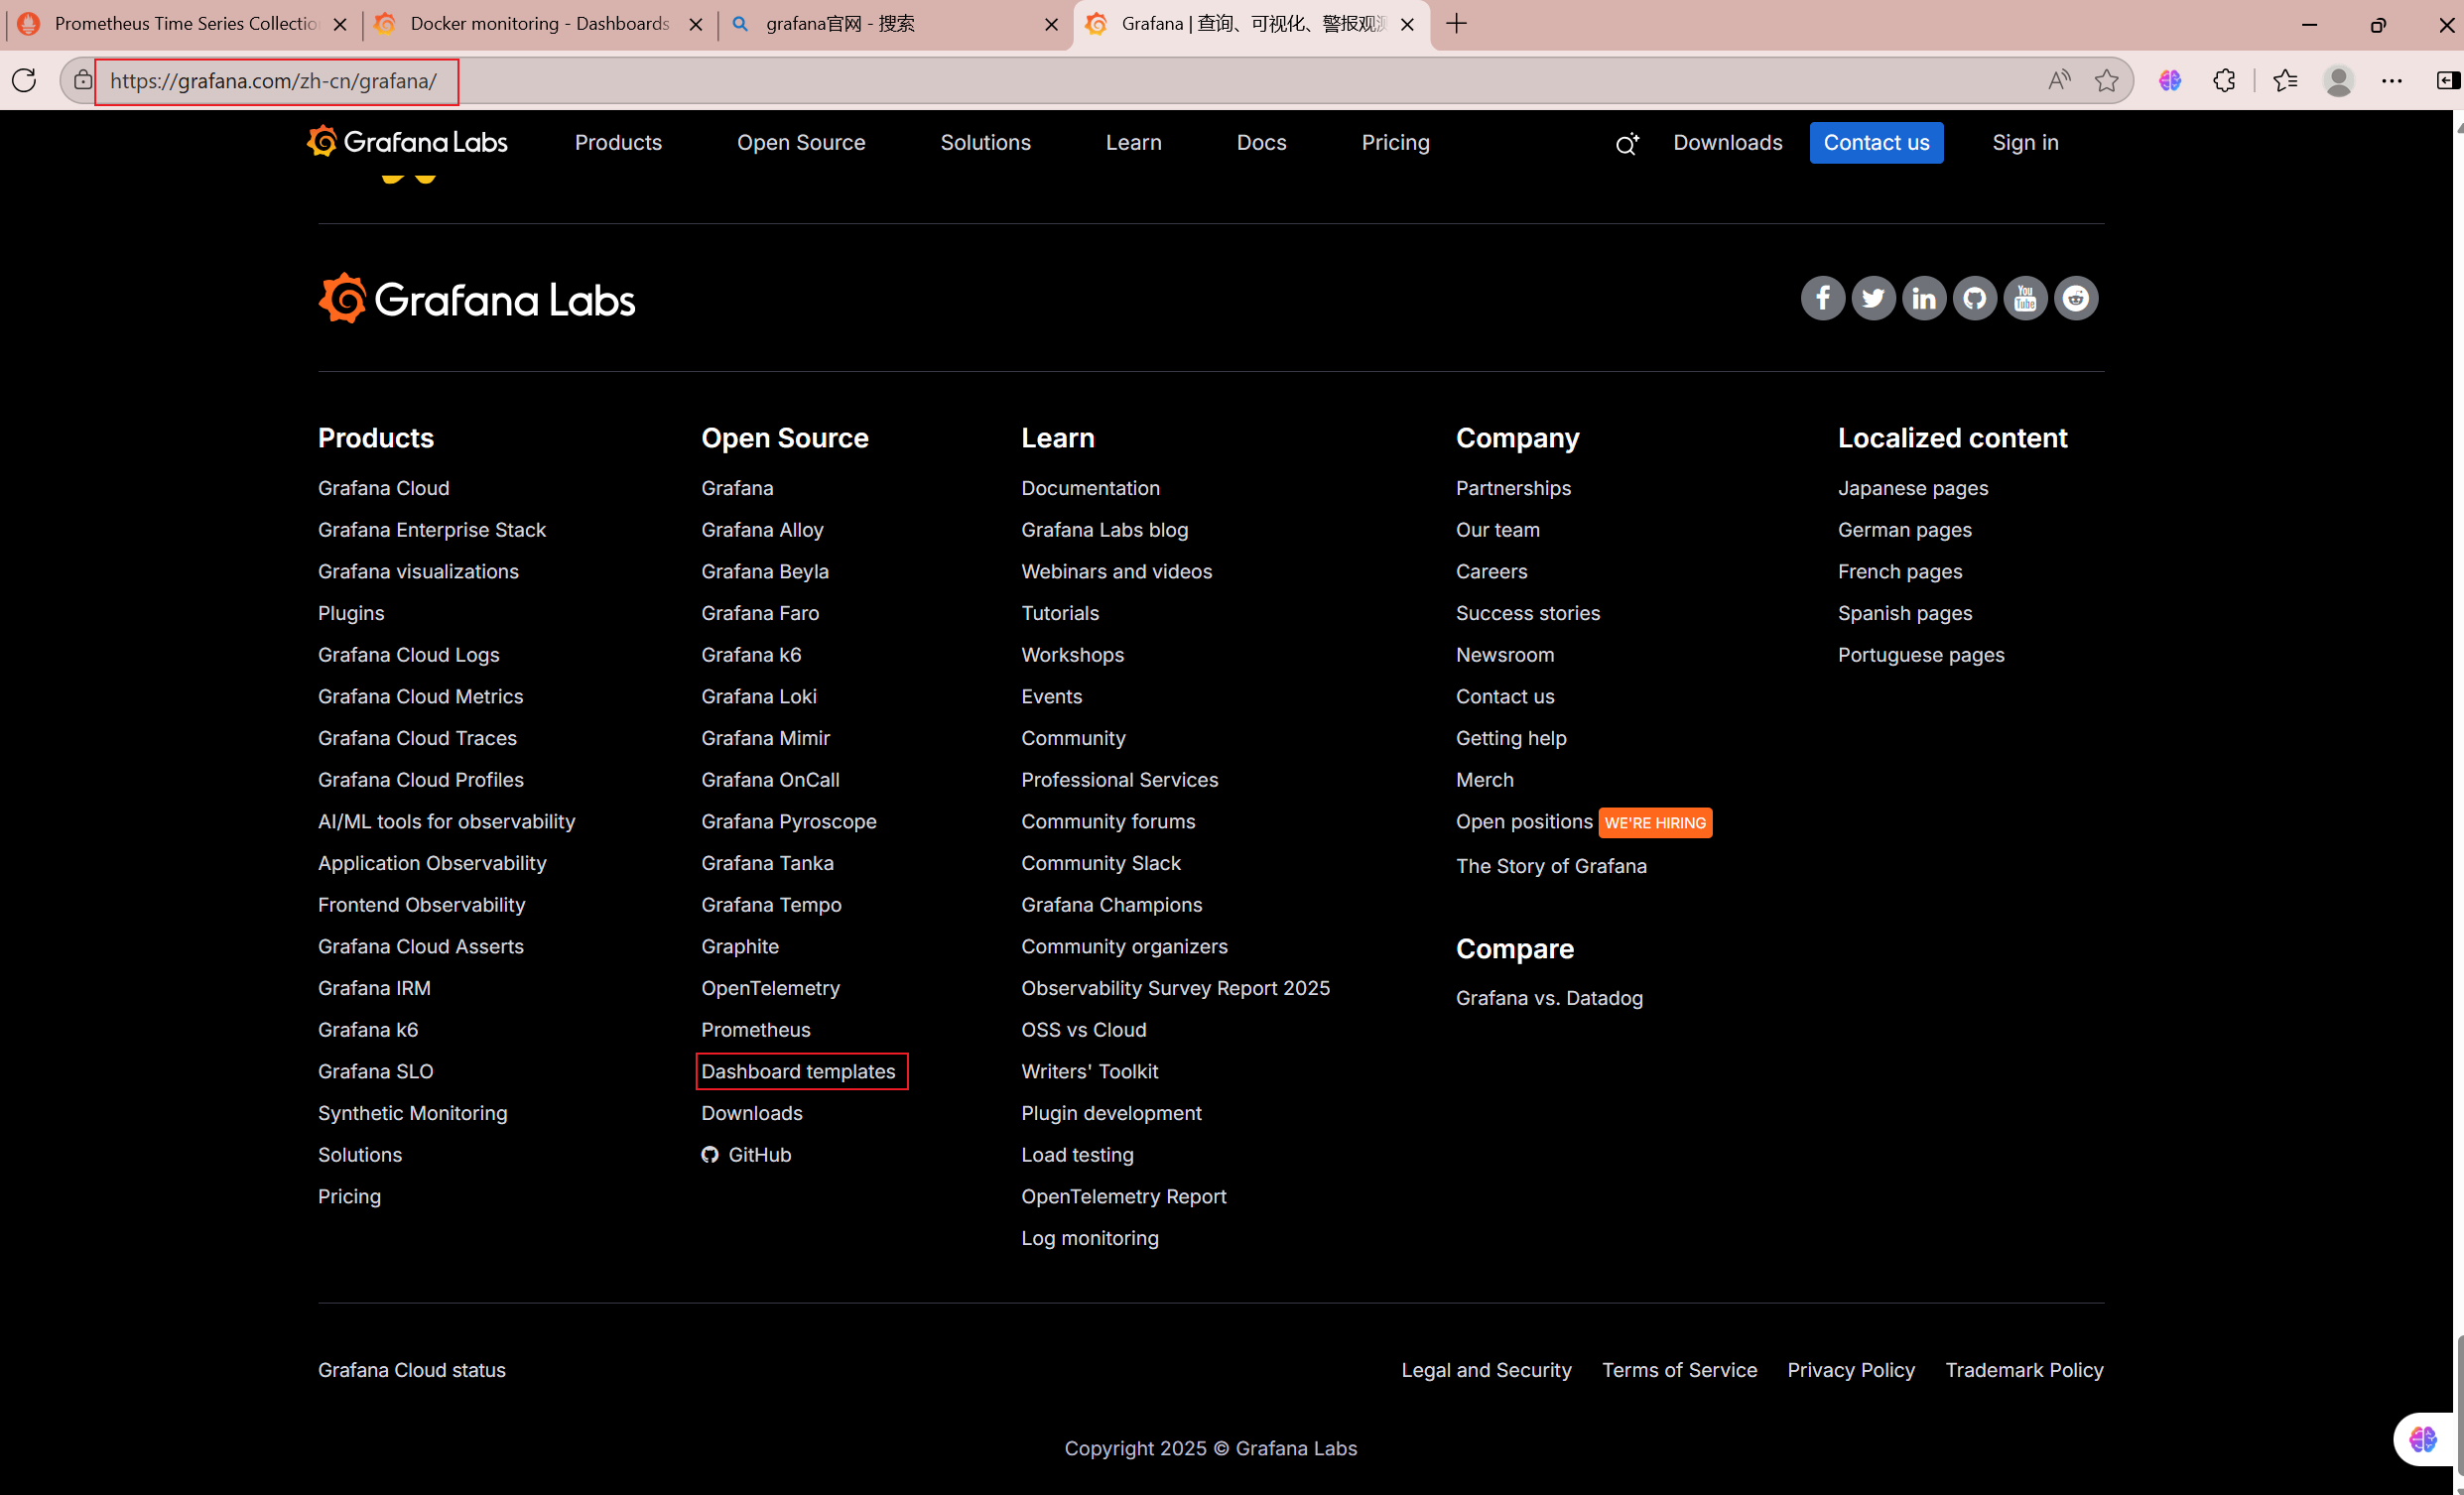Viewport: 2464px width, 1495px height.
Task: Open The Story of Grafana link
Action: pos(1551,866)
